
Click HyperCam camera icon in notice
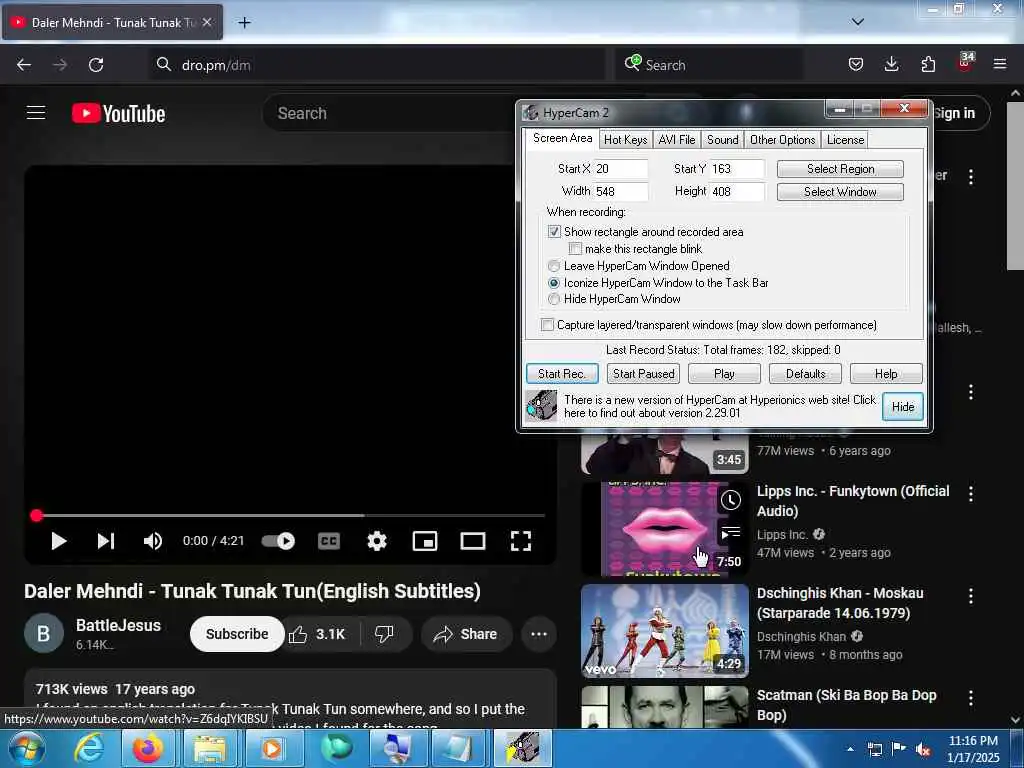coord(541,406)
